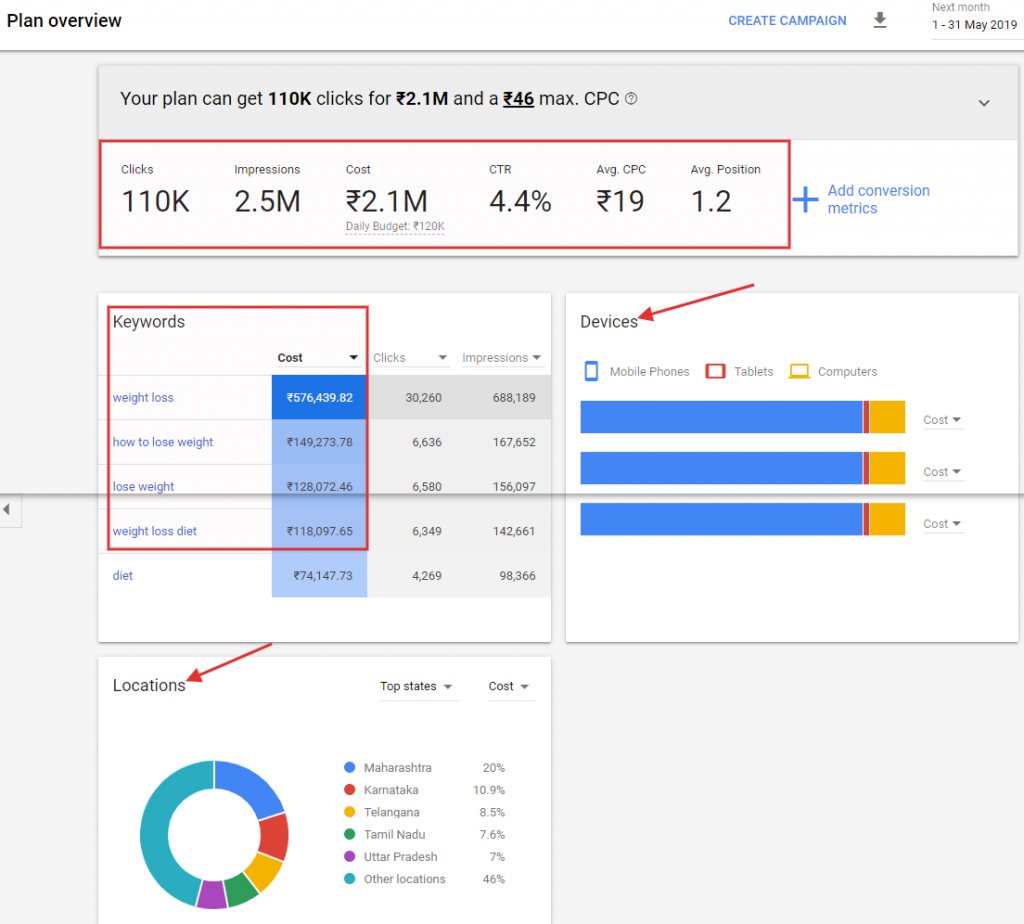Open the second Devices bar Cost dropdown
The image size is (1024, 924).
tap(942, 471)
